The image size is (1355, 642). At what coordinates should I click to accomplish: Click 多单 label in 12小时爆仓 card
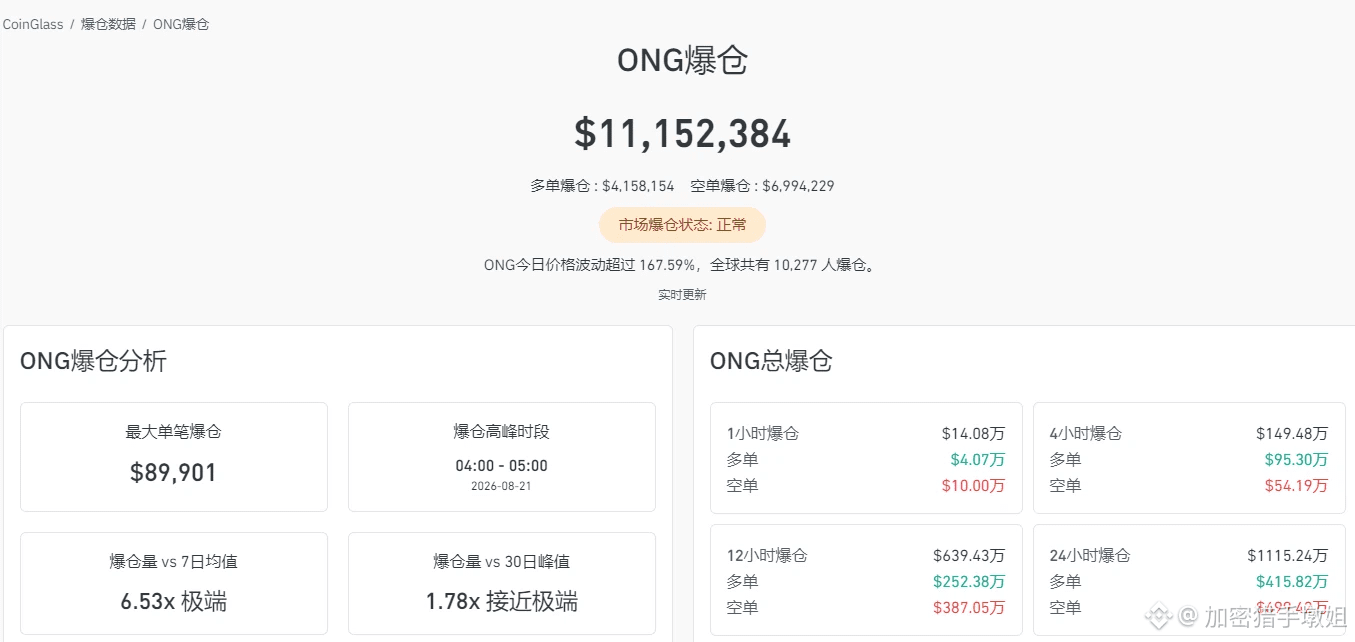coord(743,582)
